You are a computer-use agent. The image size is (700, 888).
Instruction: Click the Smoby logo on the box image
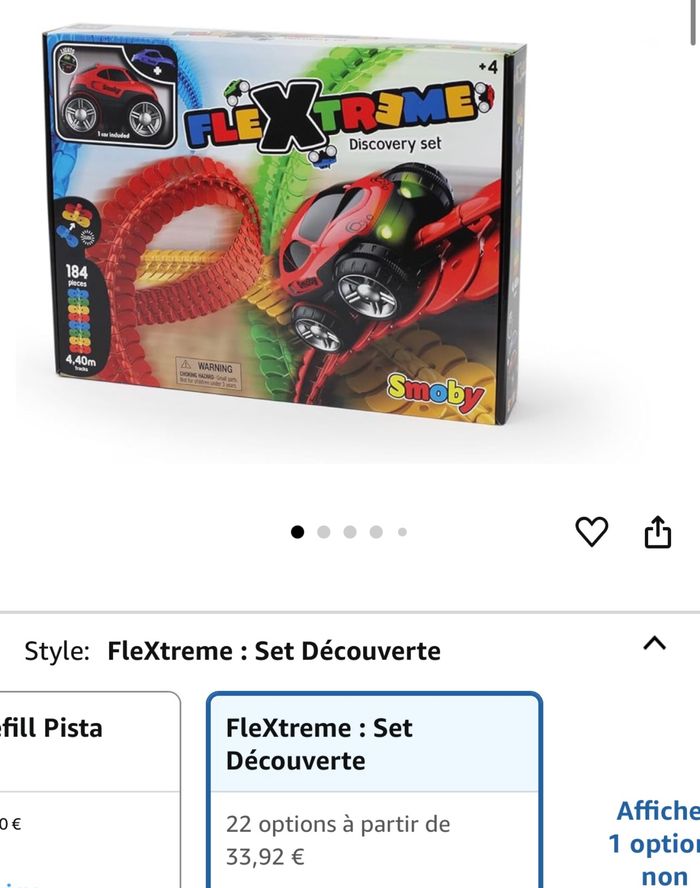coord(436,392)
